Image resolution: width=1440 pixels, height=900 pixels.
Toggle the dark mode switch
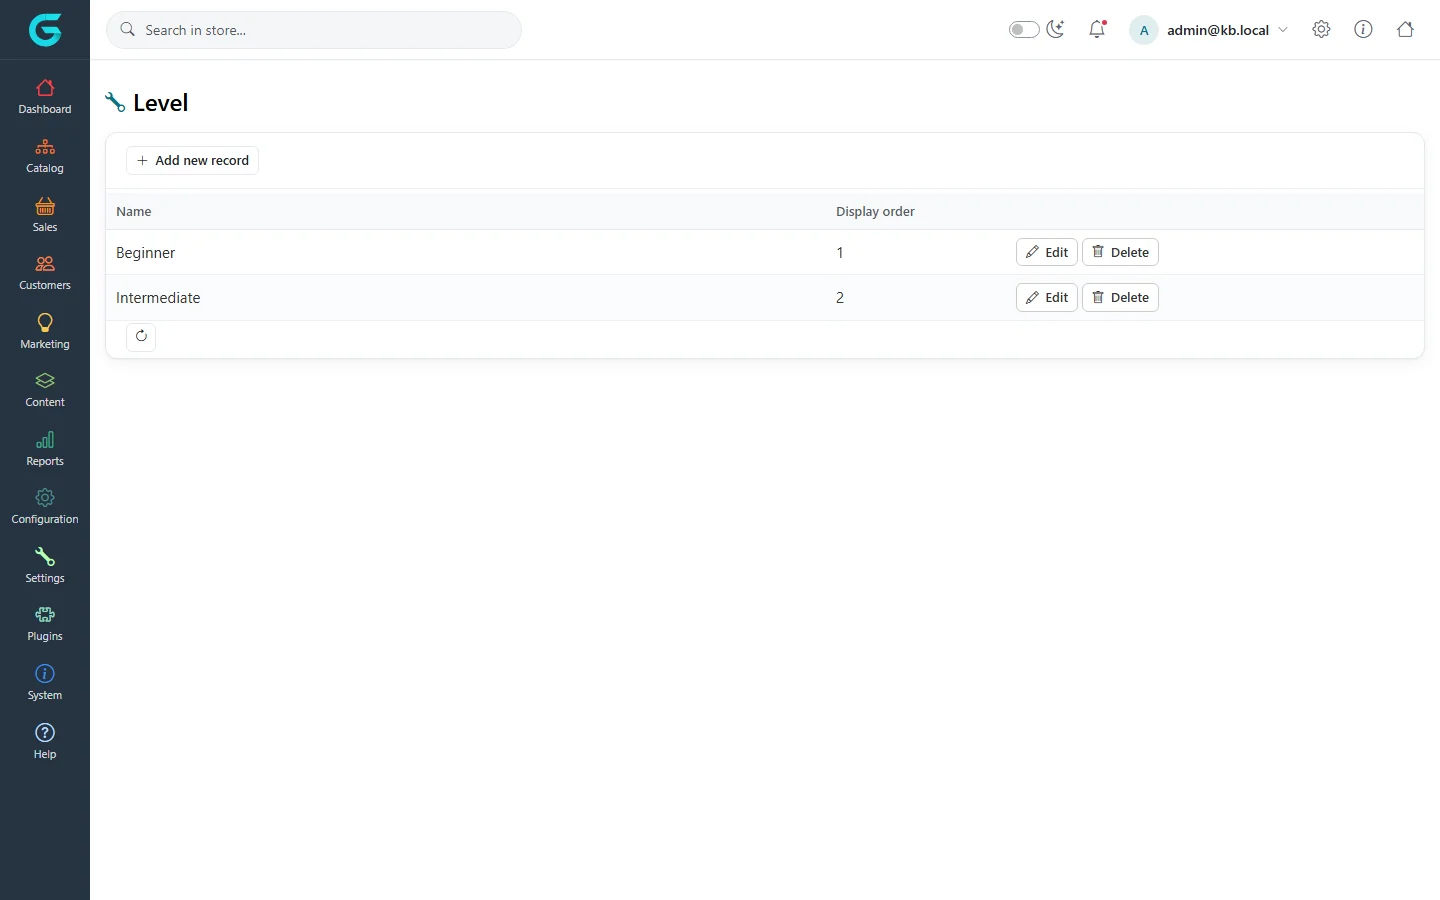[1024, 30]
